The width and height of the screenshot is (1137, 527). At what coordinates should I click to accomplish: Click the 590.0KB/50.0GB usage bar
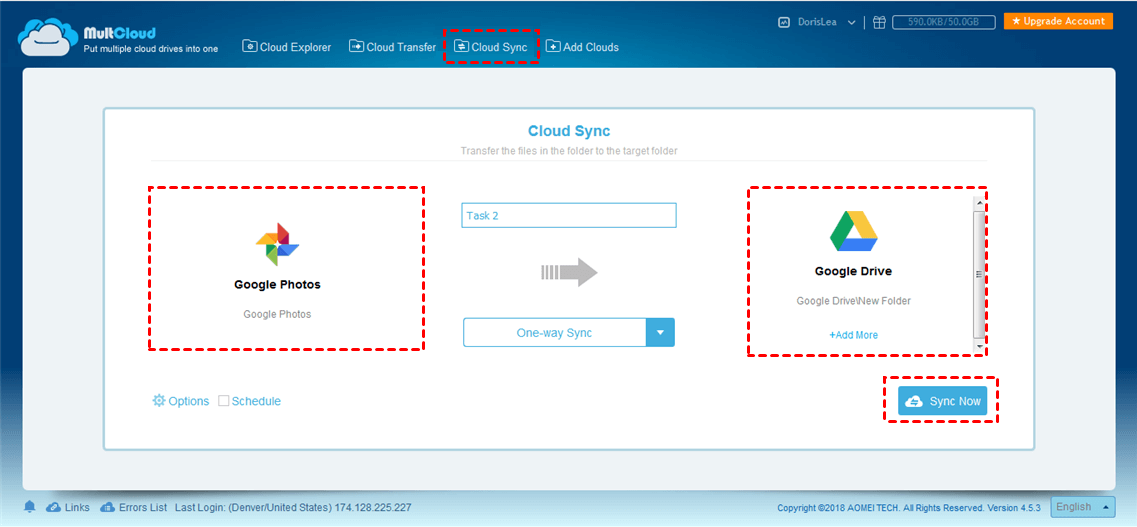[943, 22]
